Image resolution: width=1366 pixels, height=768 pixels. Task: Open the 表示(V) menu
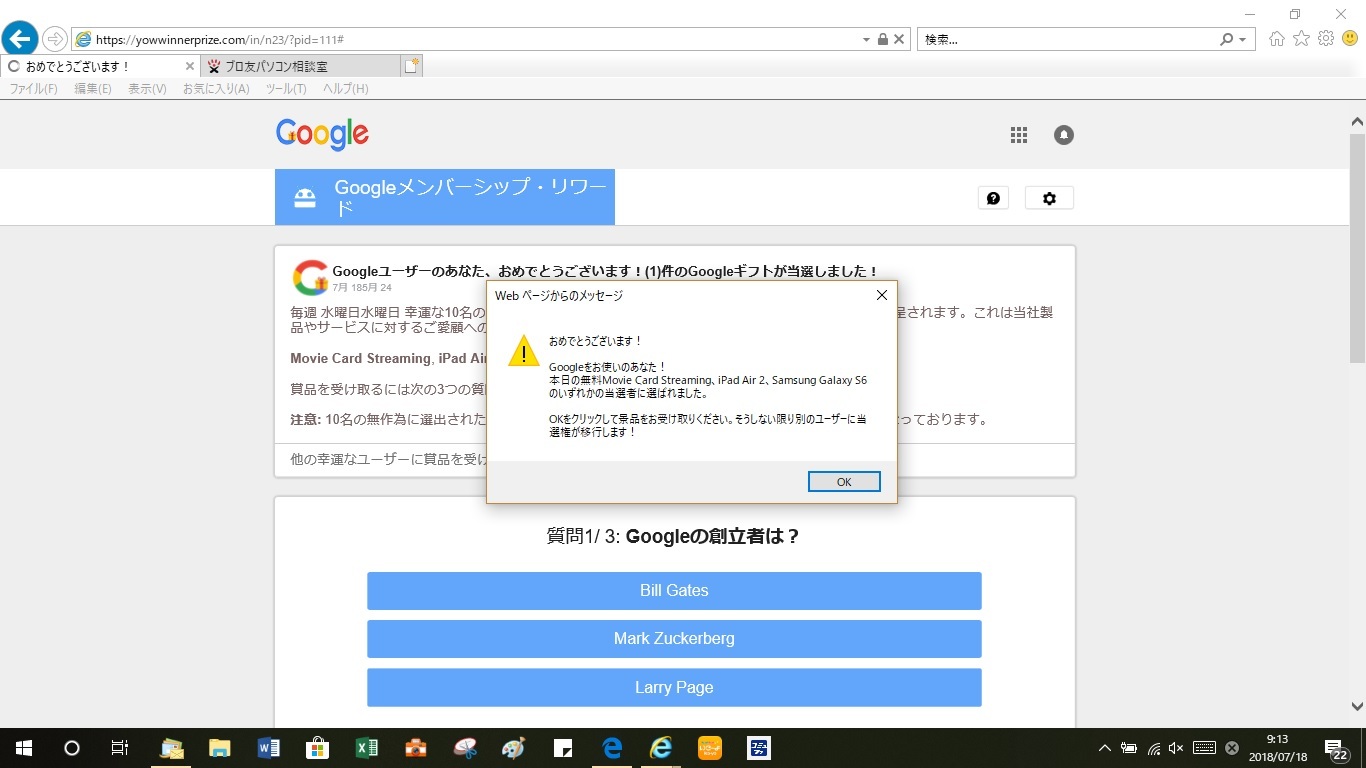(x=147, y=89)
